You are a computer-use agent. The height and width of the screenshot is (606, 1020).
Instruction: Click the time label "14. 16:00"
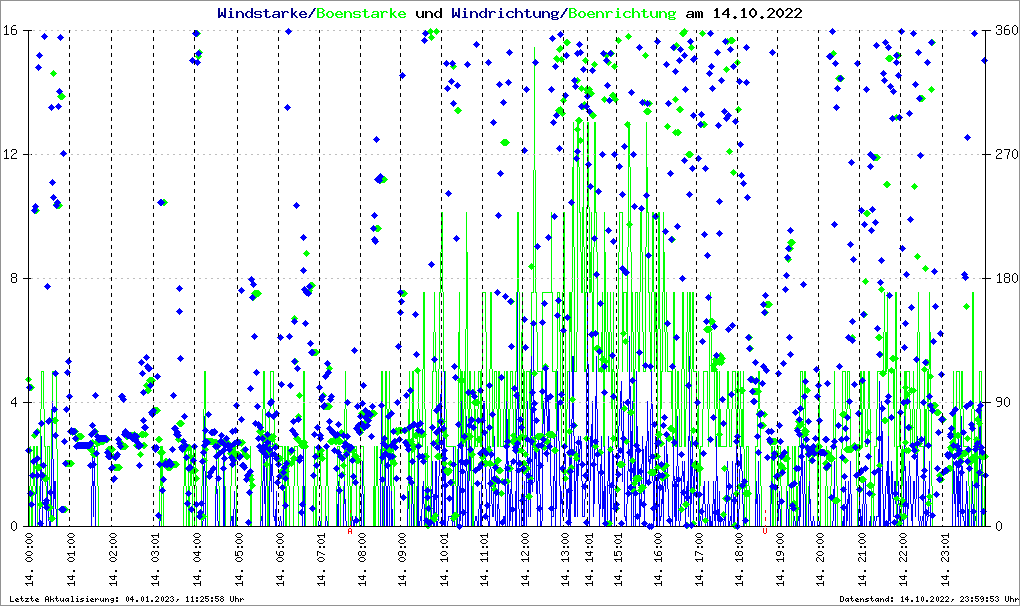658,559
